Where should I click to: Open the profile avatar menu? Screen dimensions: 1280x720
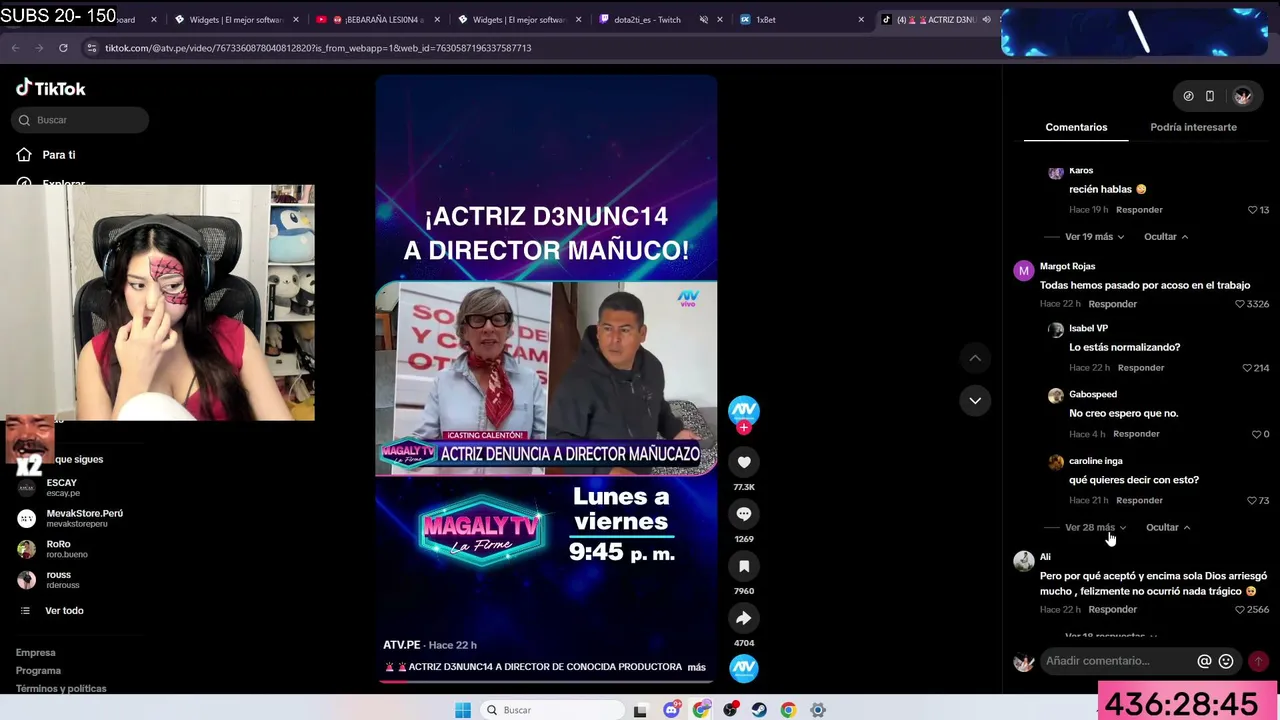[1243, 96]
